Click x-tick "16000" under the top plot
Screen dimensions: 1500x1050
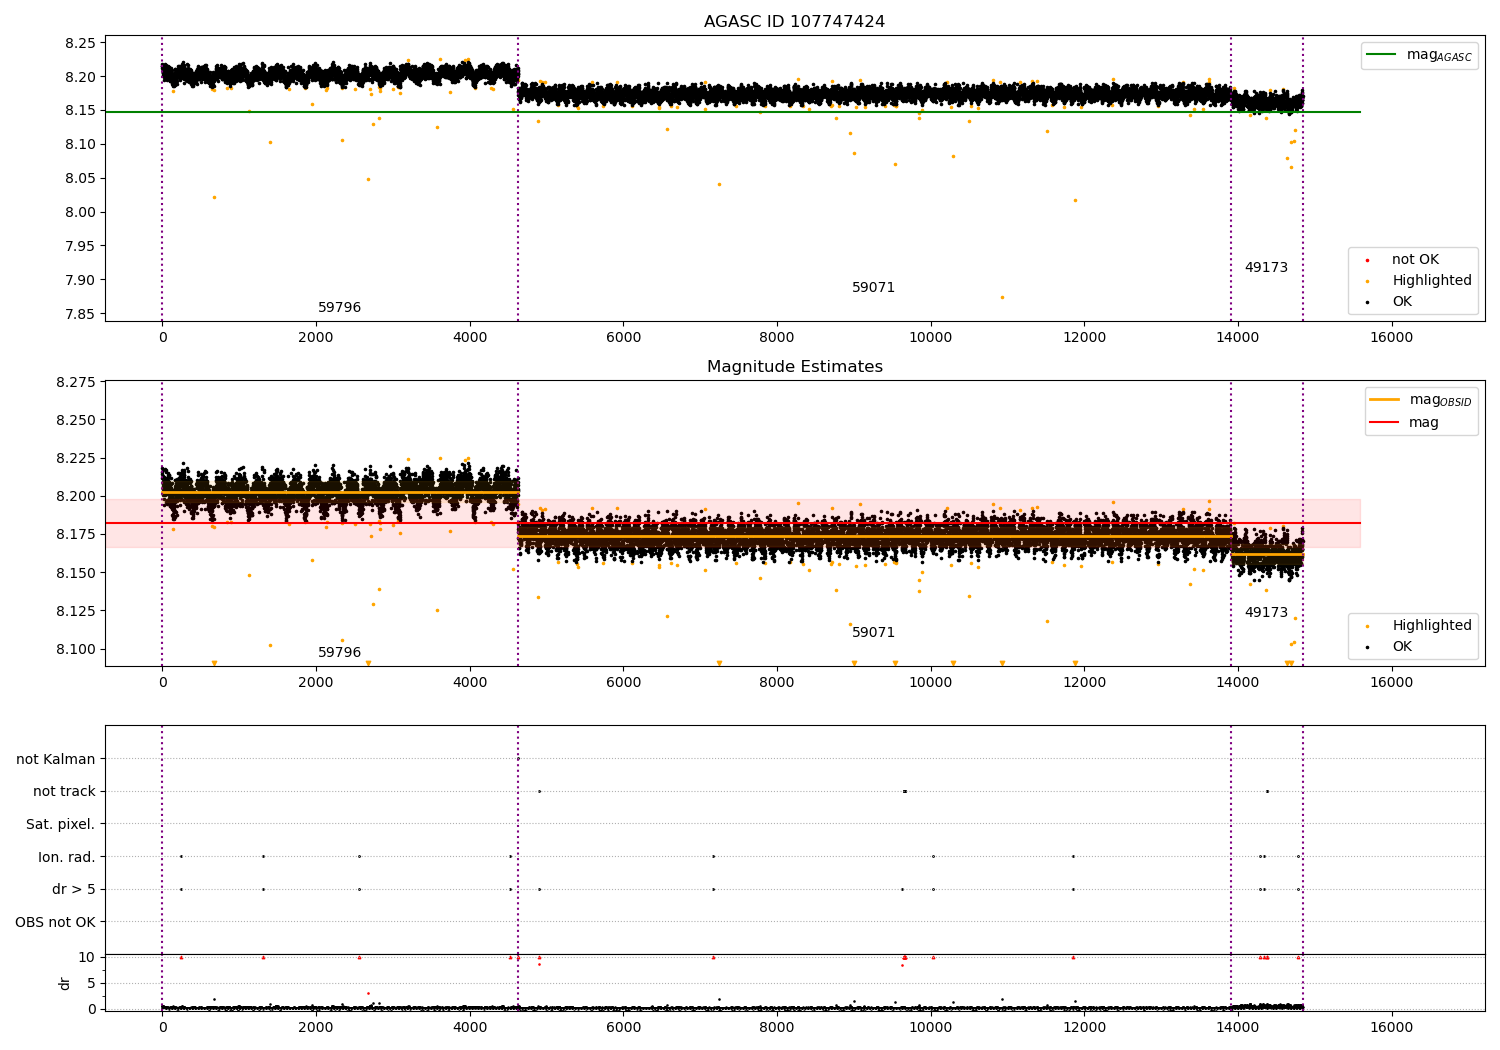1391,338
